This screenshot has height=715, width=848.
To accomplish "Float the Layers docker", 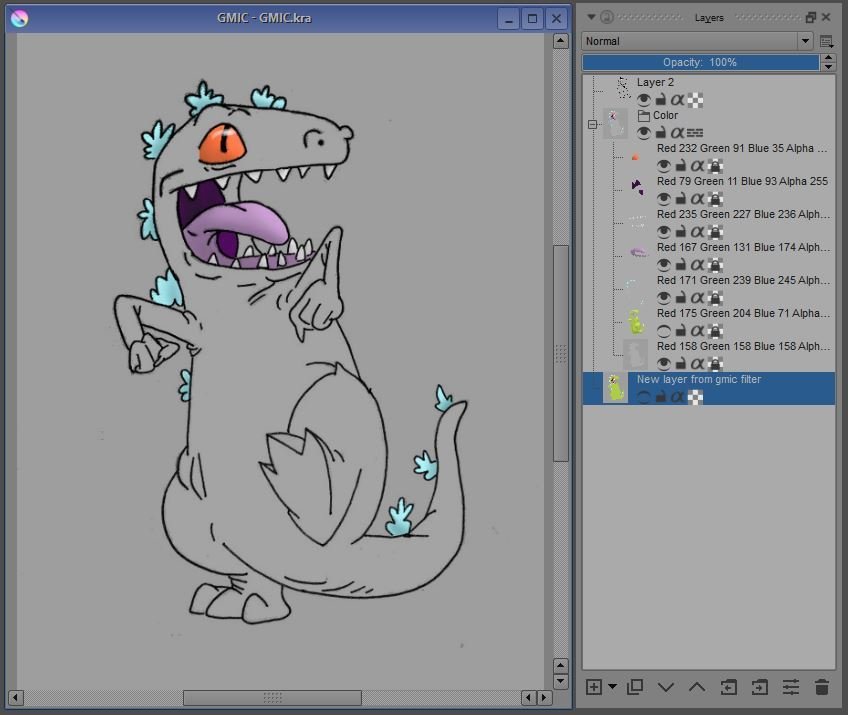I will point(810,17).
